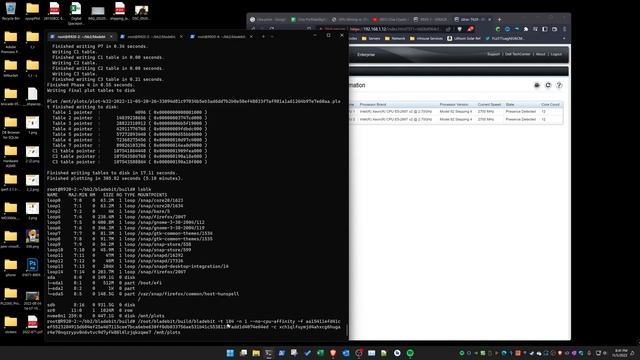Switch to the YouTube browser tab
The width and height of the screenshot is (640, 360).
coord(390,19)
